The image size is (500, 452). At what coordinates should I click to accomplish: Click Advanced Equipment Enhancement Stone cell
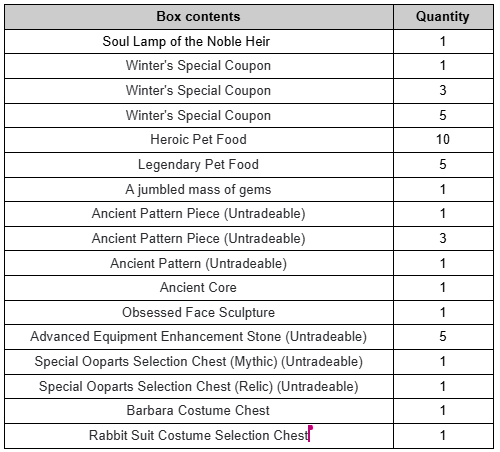coord(199,337)
